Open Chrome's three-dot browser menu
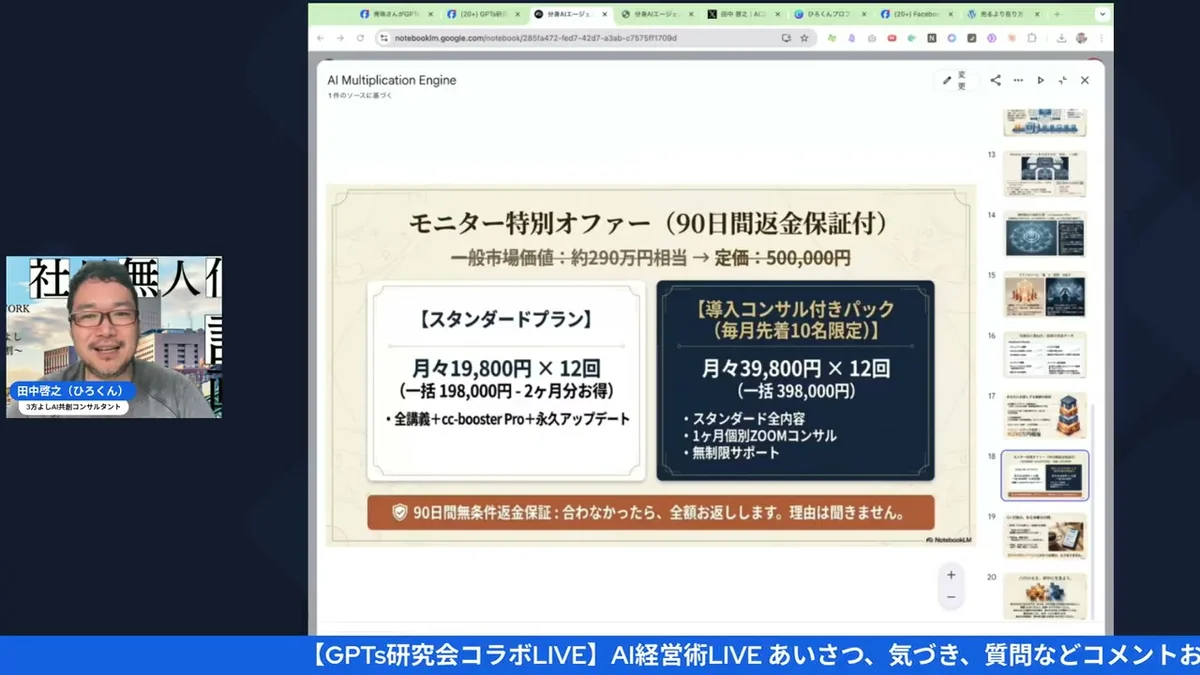The height and width of the screenshot is (675, 1200). point(1101,38)
